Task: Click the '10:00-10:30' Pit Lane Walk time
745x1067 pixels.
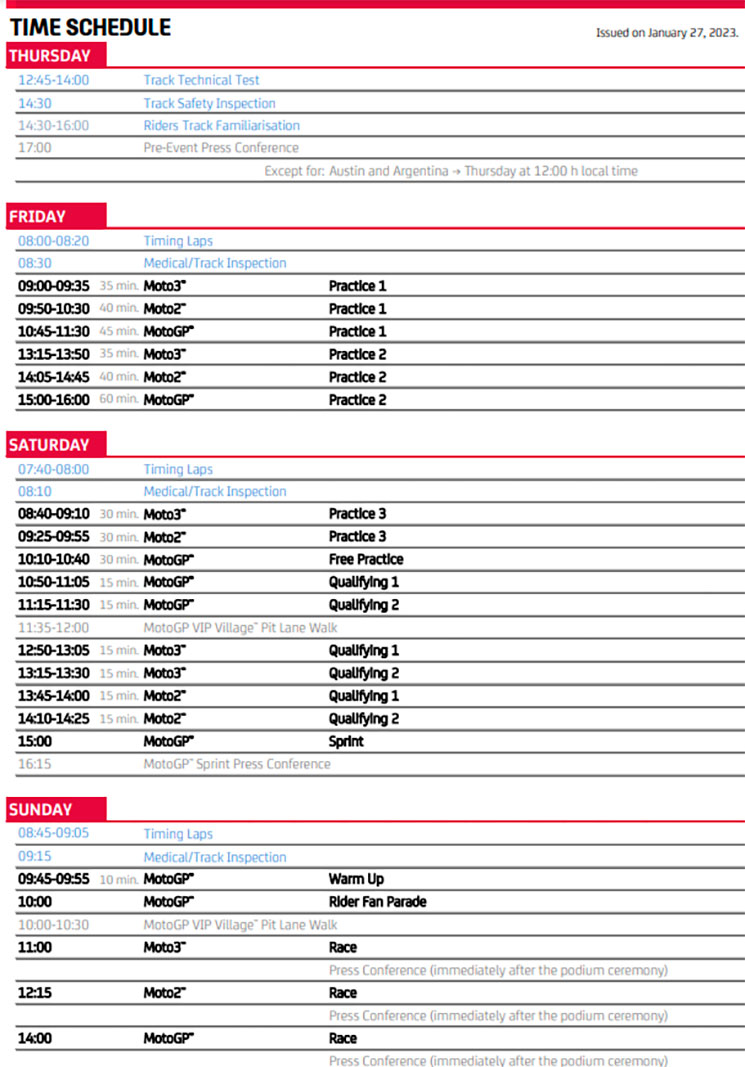Action: tap(53, 925)
